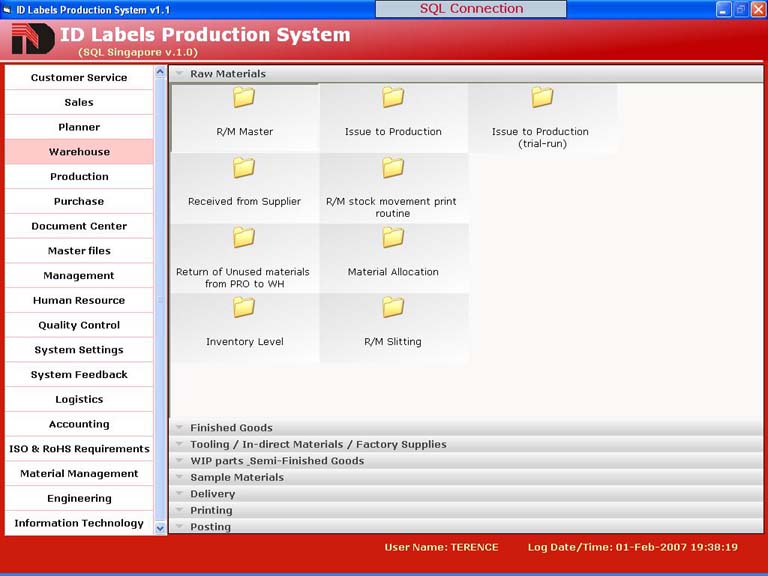Screen dimensions: 768x576
Task: Open the Received from Supplier folder
Action: pyautogui.click(x=244, y=168)
